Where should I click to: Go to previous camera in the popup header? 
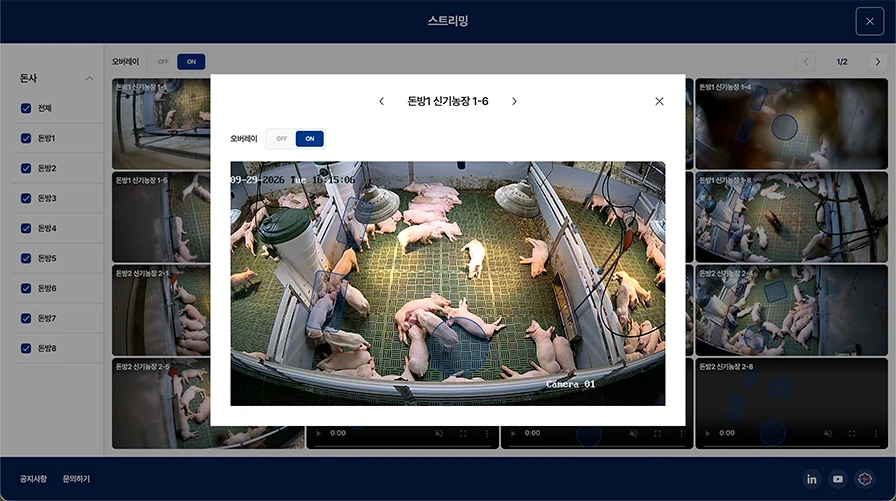point(382,101)
